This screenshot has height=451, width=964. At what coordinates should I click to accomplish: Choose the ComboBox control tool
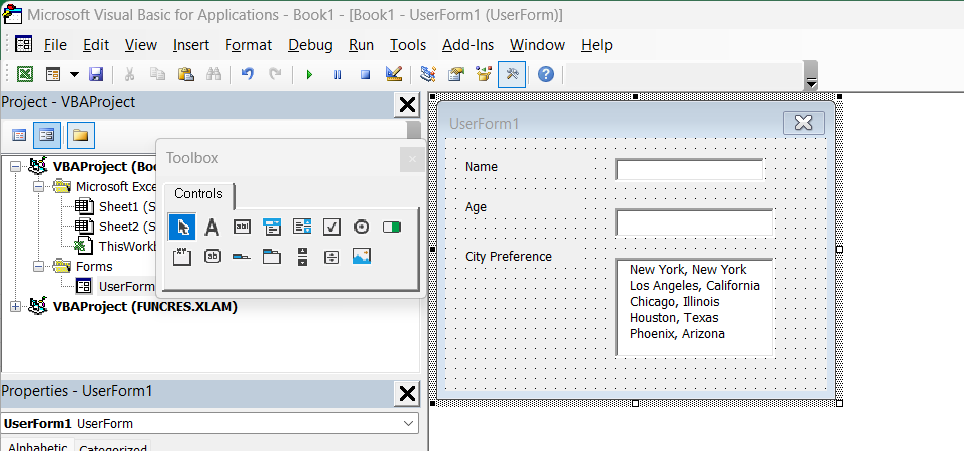coord(272,227)
